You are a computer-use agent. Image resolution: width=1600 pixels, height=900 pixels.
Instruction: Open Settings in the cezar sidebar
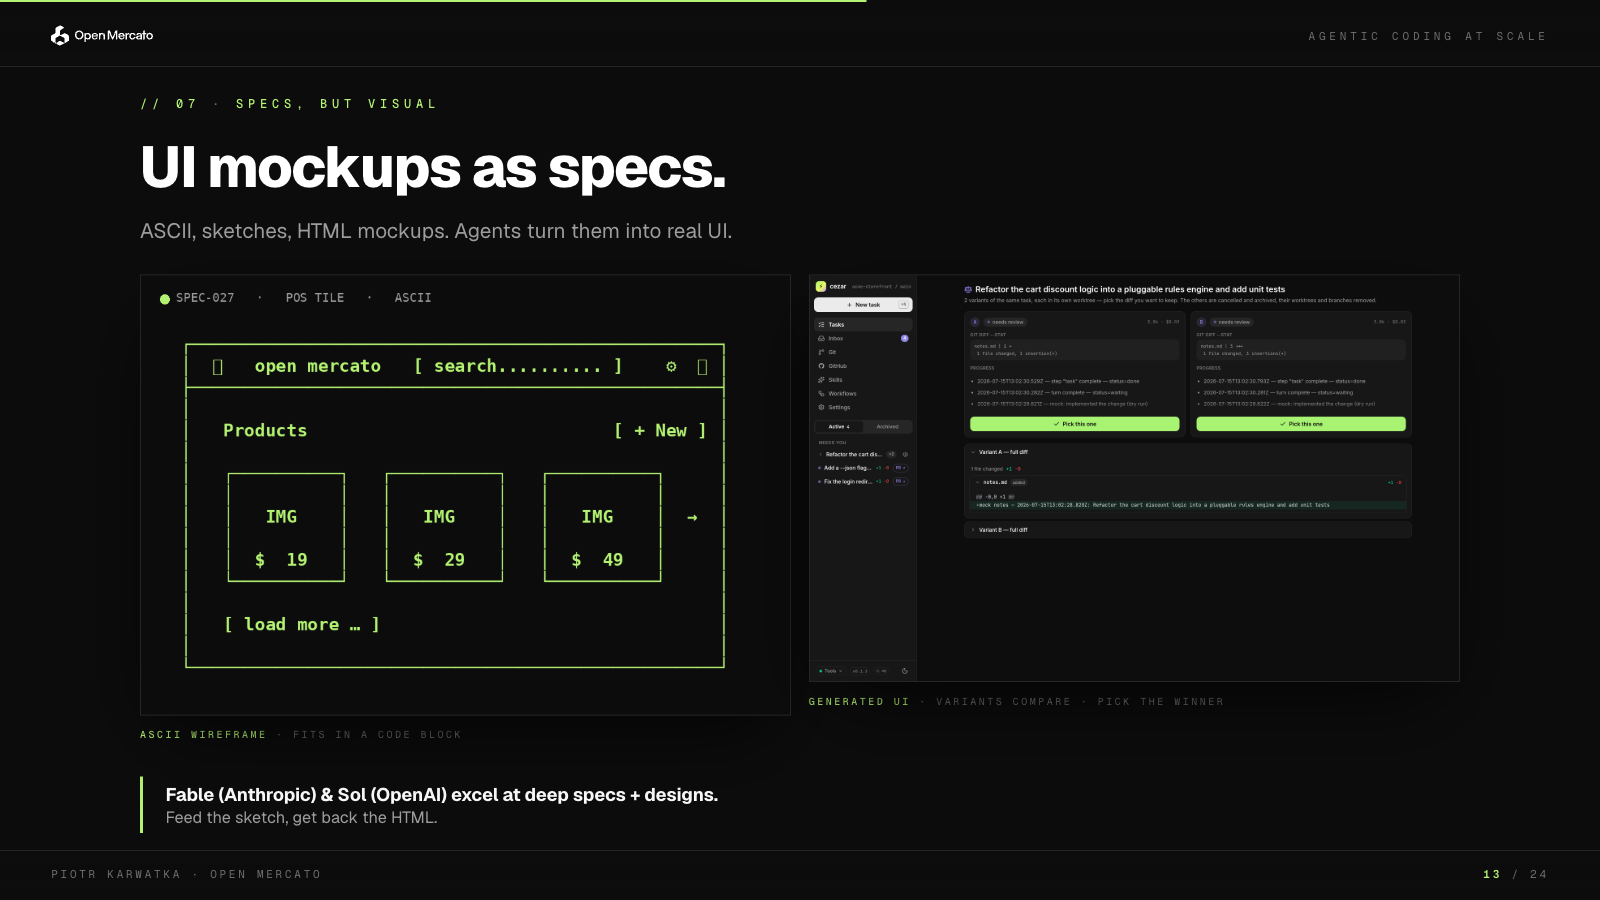tap(863, 407)
